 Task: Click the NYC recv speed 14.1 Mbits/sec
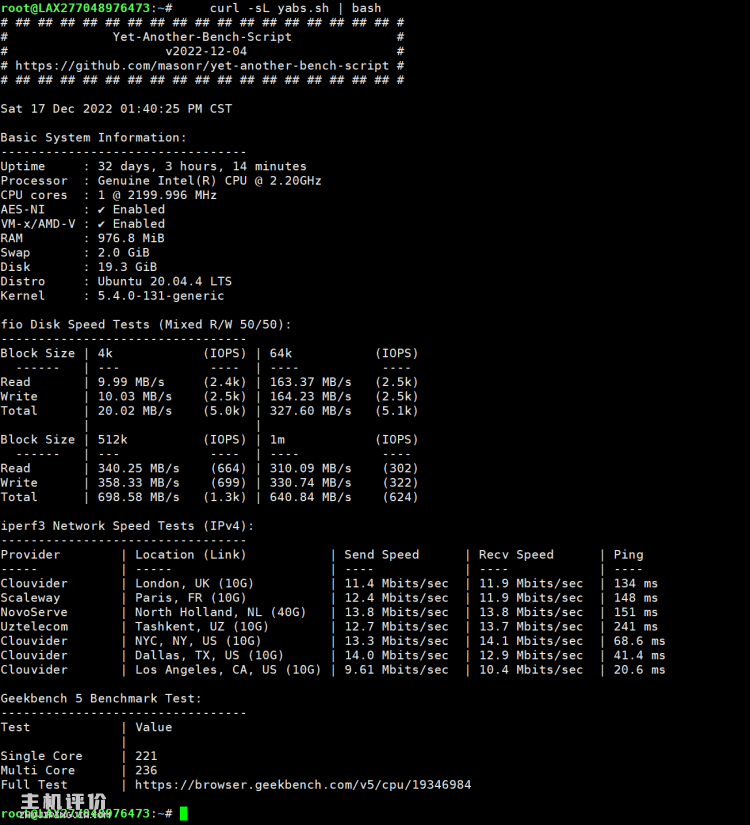tap(531, 641)
